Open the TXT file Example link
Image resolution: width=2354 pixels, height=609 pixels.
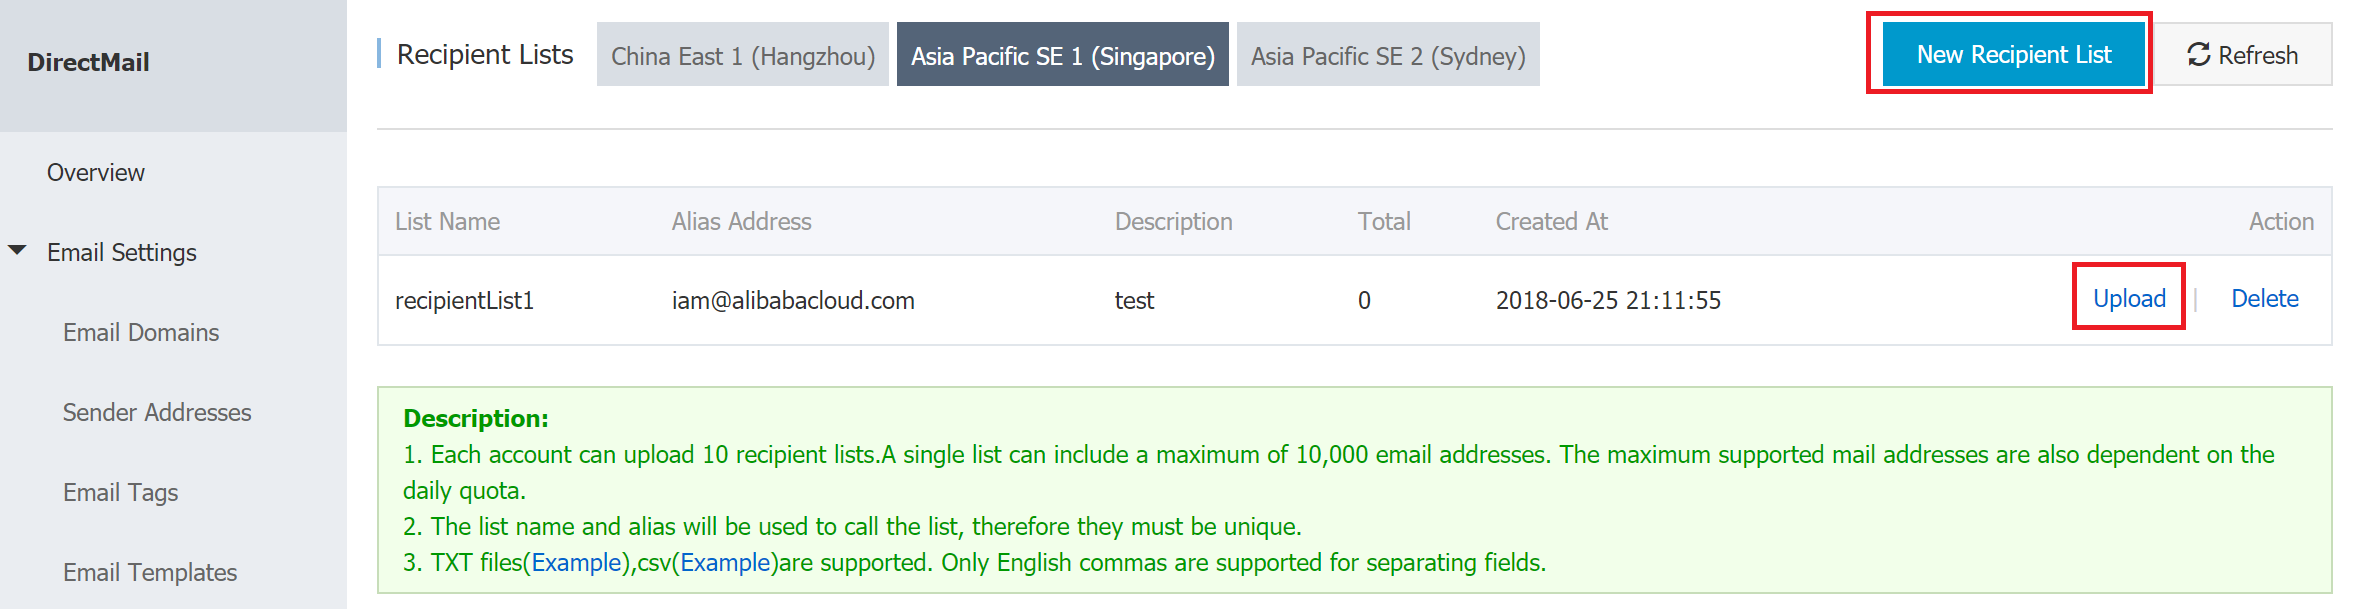tap(576, 563)
